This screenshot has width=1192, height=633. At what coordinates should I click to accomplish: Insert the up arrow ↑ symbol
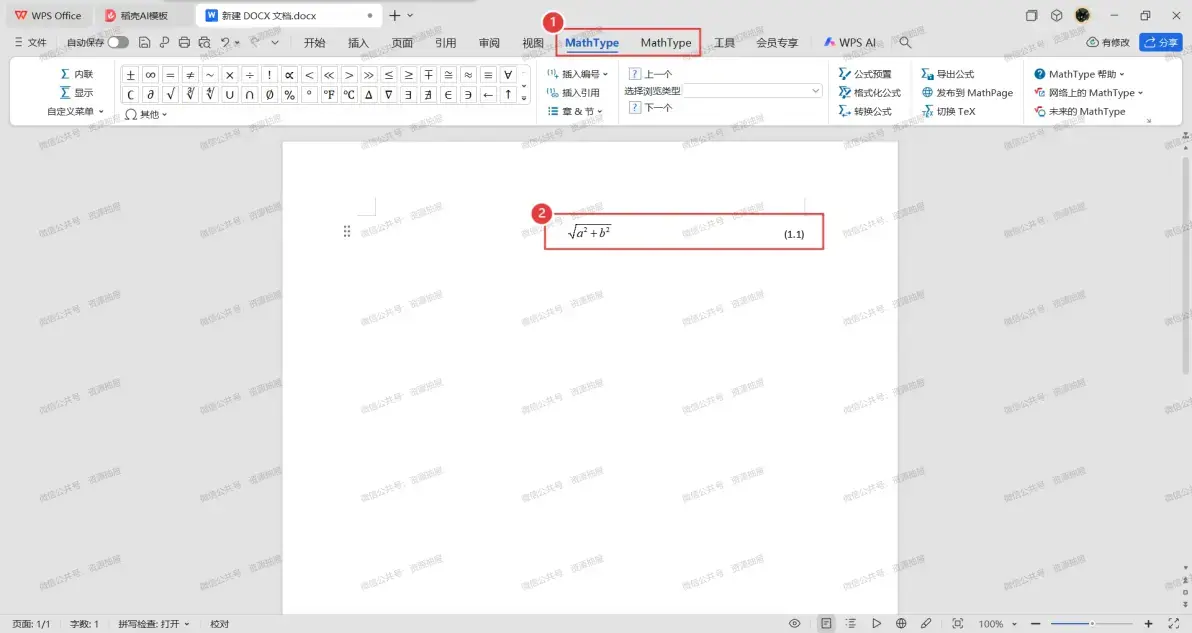(508, 94)
